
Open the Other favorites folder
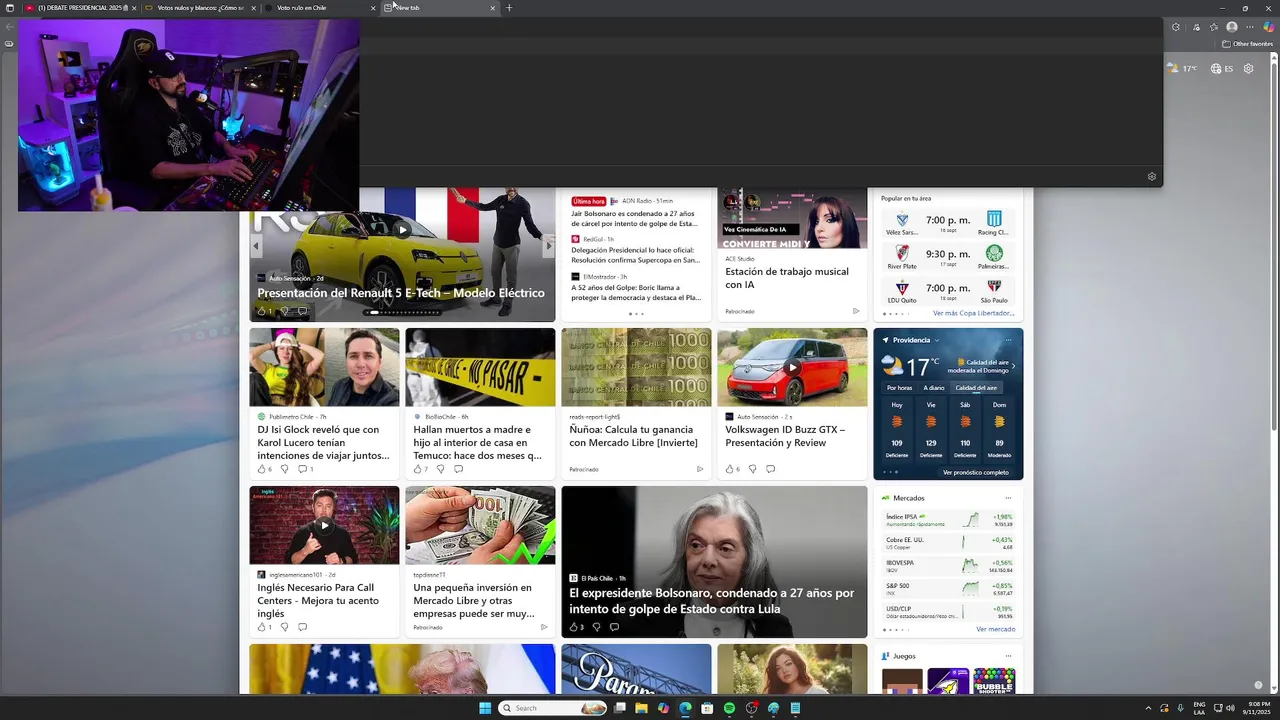click(x=1247, y=44)
